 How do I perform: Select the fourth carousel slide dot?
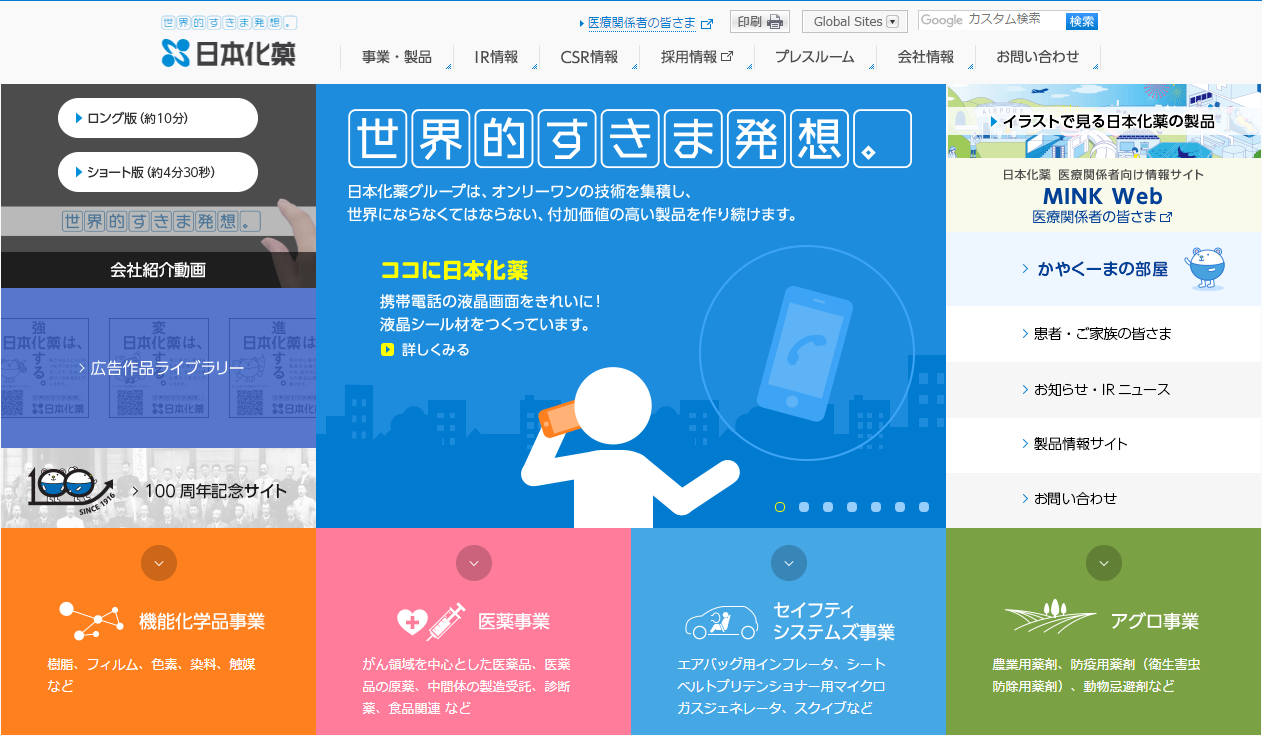852,507
